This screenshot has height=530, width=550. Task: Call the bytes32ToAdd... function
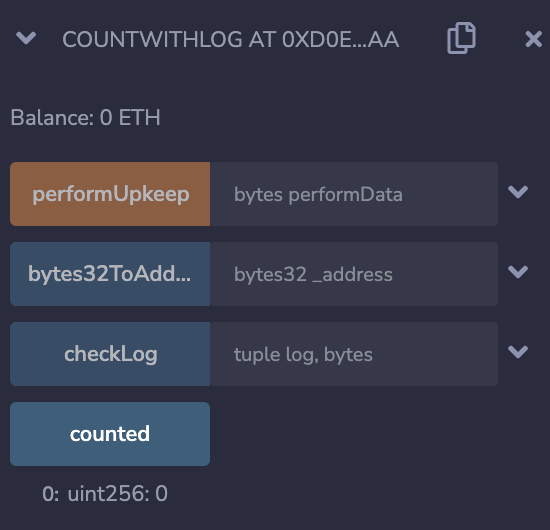point(110,274)
